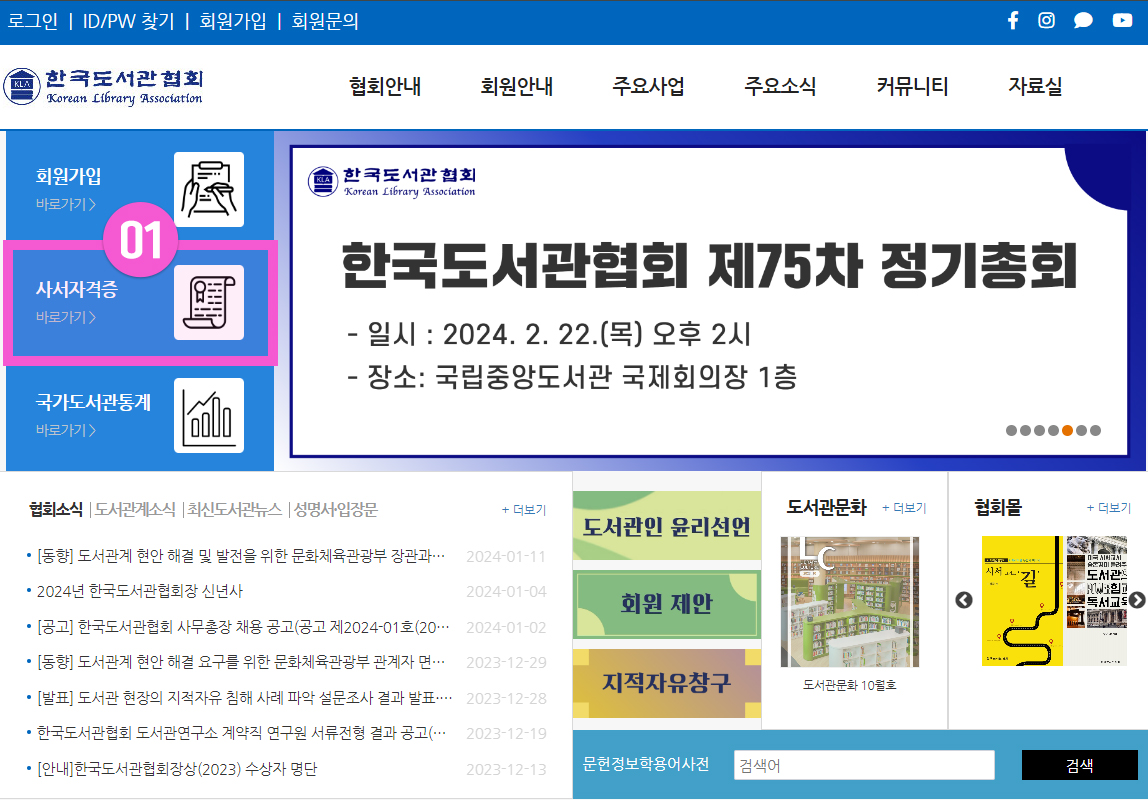
Task: Open the Instagram icon in header
Action: [1046, 20]
